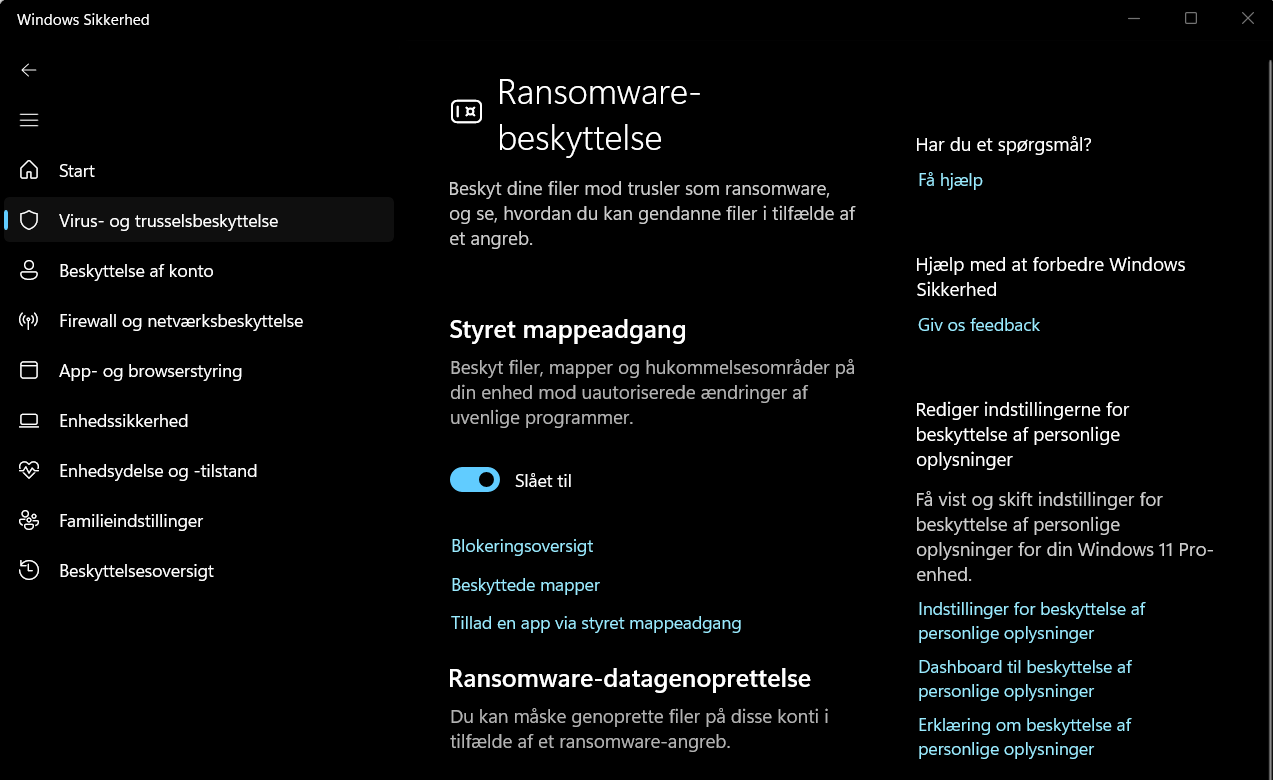Open Beskyttelsesoversigt in the sidebar
Viewport: 1273px width, 780px height.
tap(136, 571)
